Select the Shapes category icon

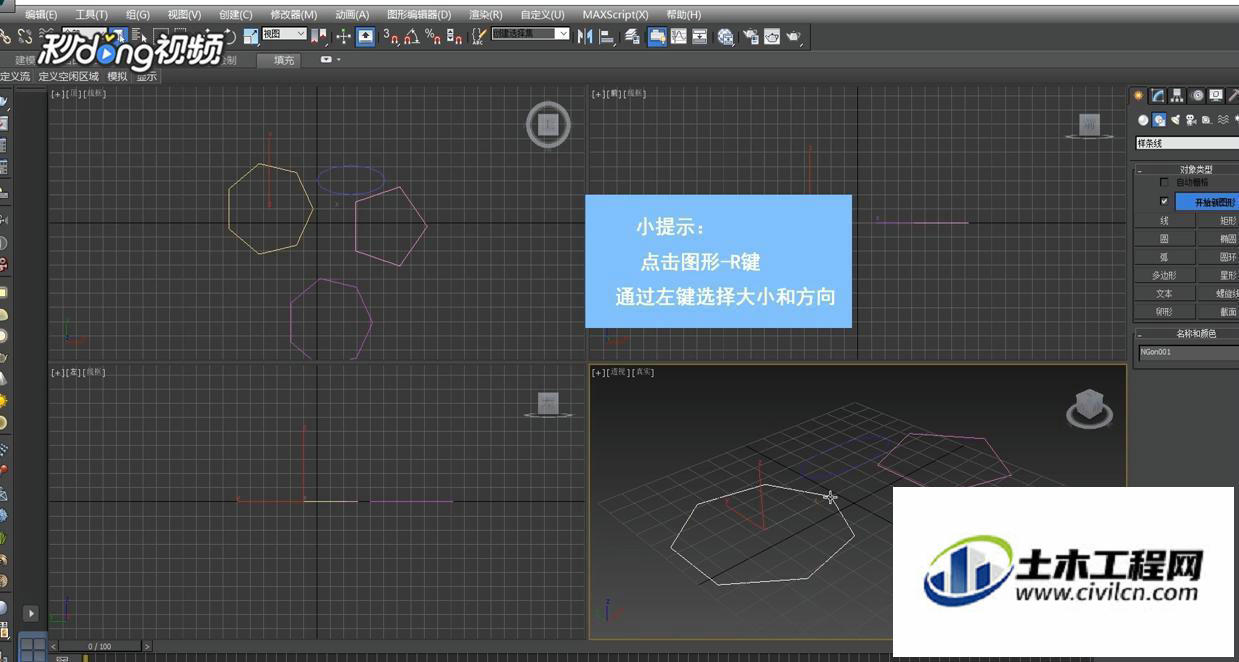pyautogui.click(x=1159, y=120)
